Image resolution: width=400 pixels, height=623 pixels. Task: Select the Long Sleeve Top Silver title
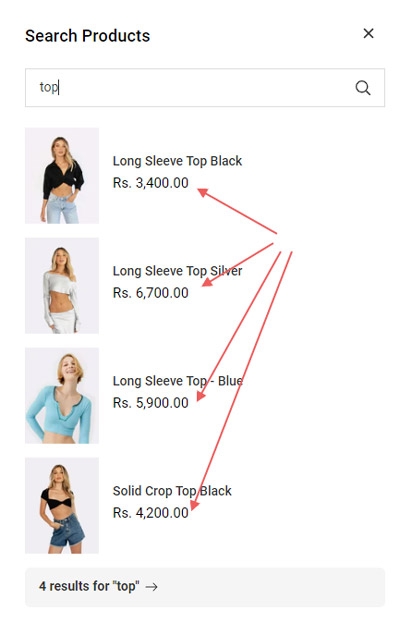tap(177, 271)
